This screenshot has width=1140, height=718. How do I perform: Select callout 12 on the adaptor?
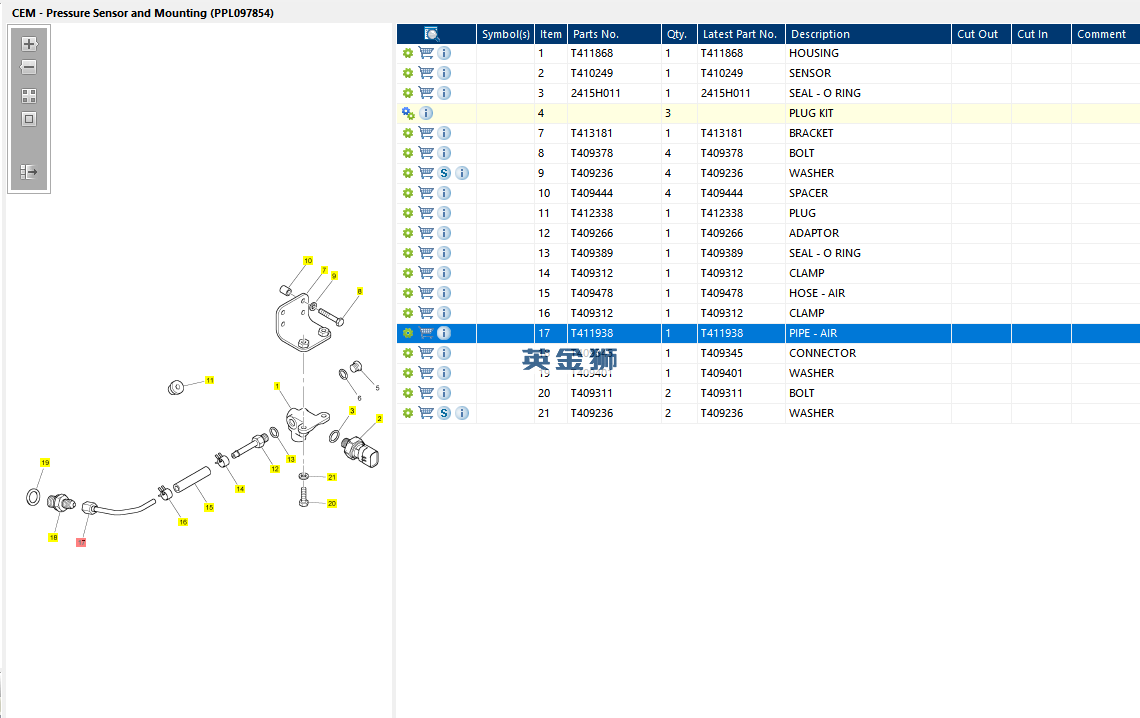[275, 469]
